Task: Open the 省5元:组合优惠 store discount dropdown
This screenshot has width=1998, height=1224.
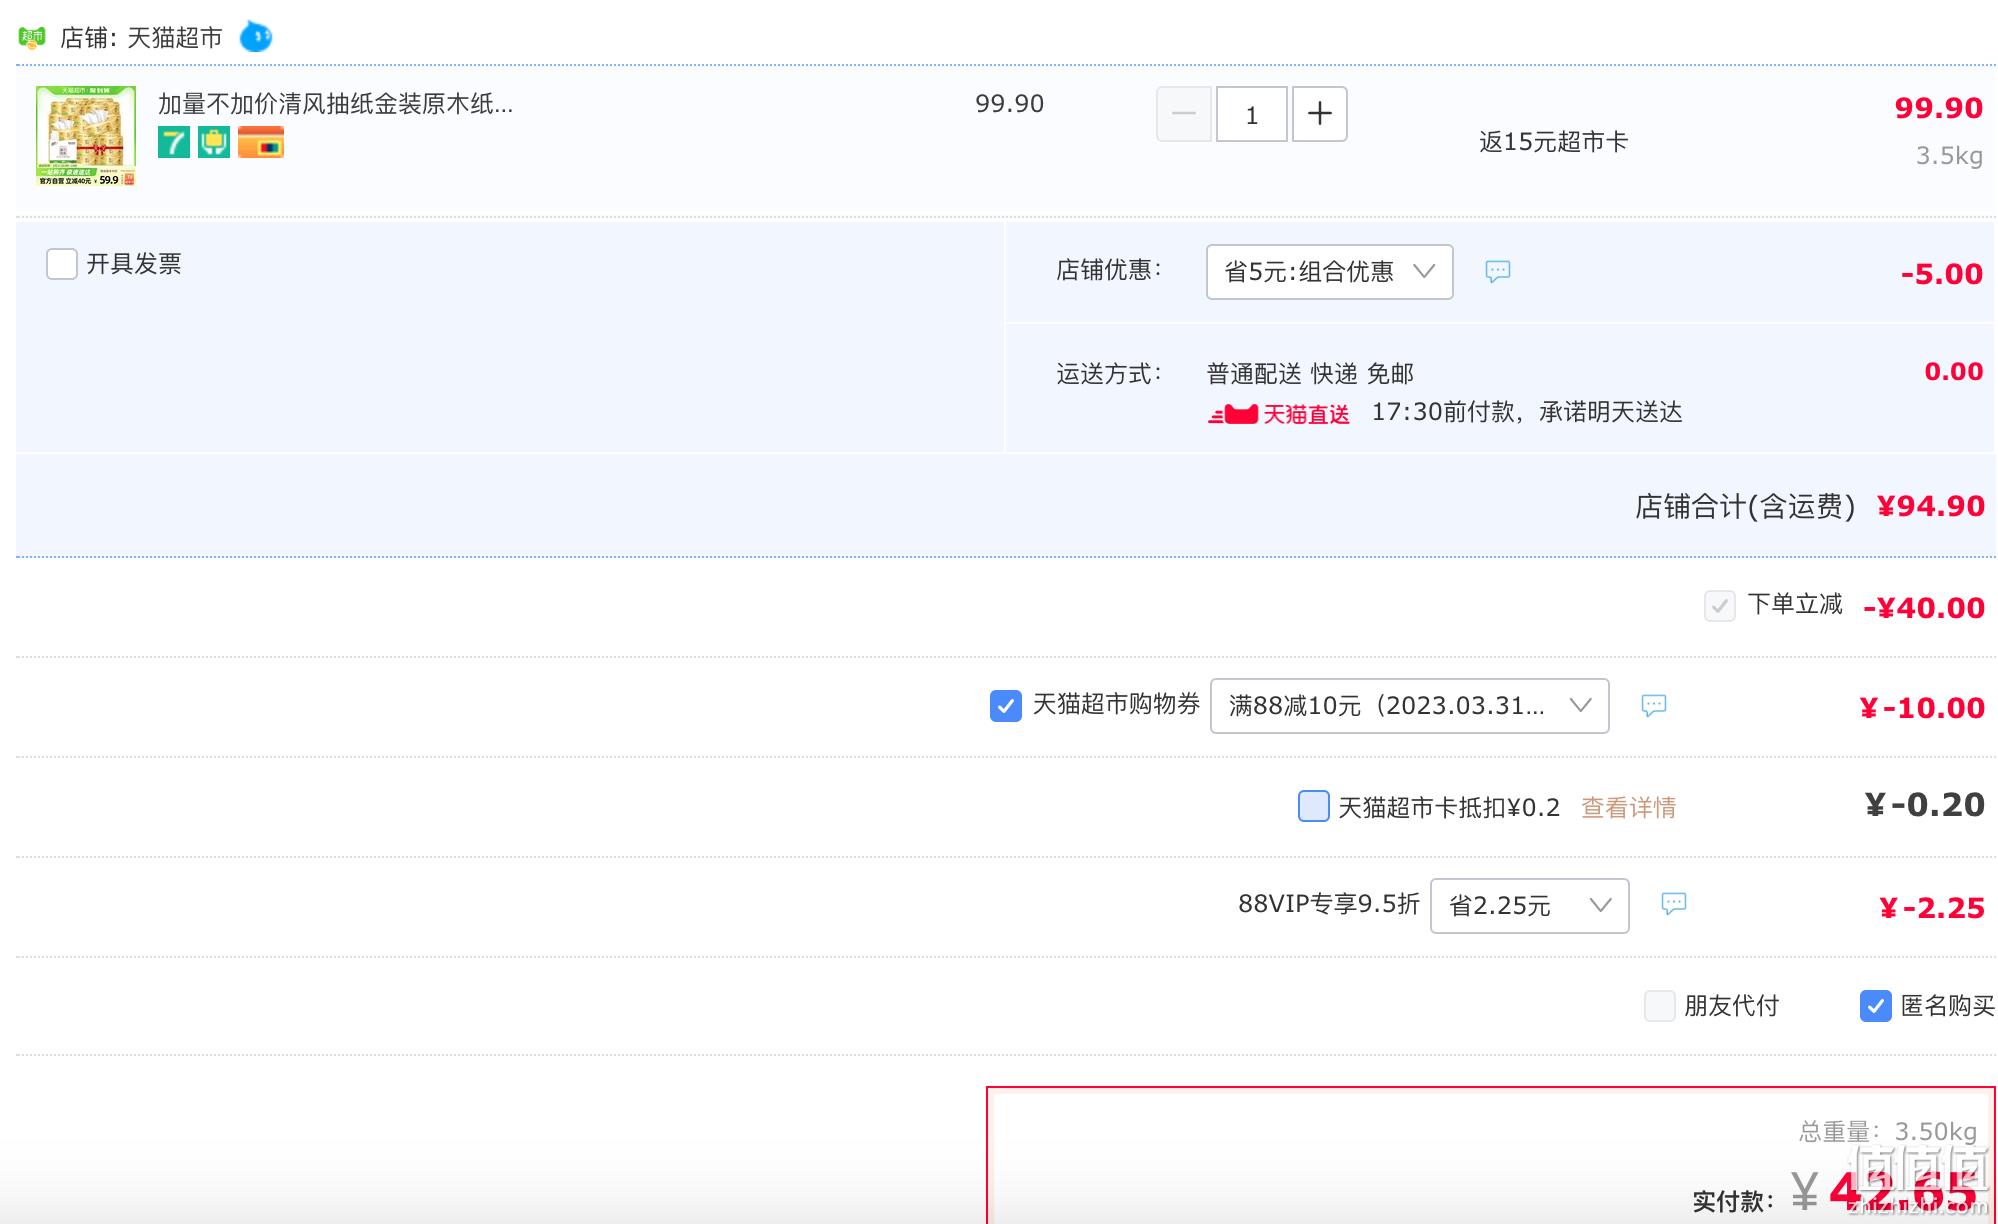Action: 1329,272
